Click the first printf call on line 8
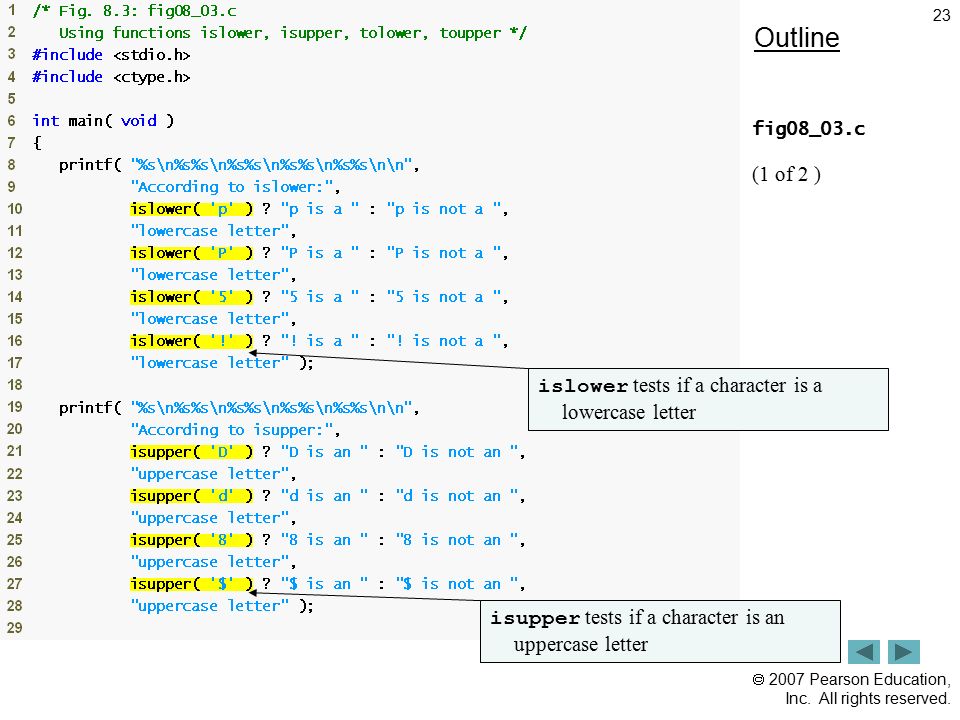This screenshot has height=720, width=960. pos(239,165)
